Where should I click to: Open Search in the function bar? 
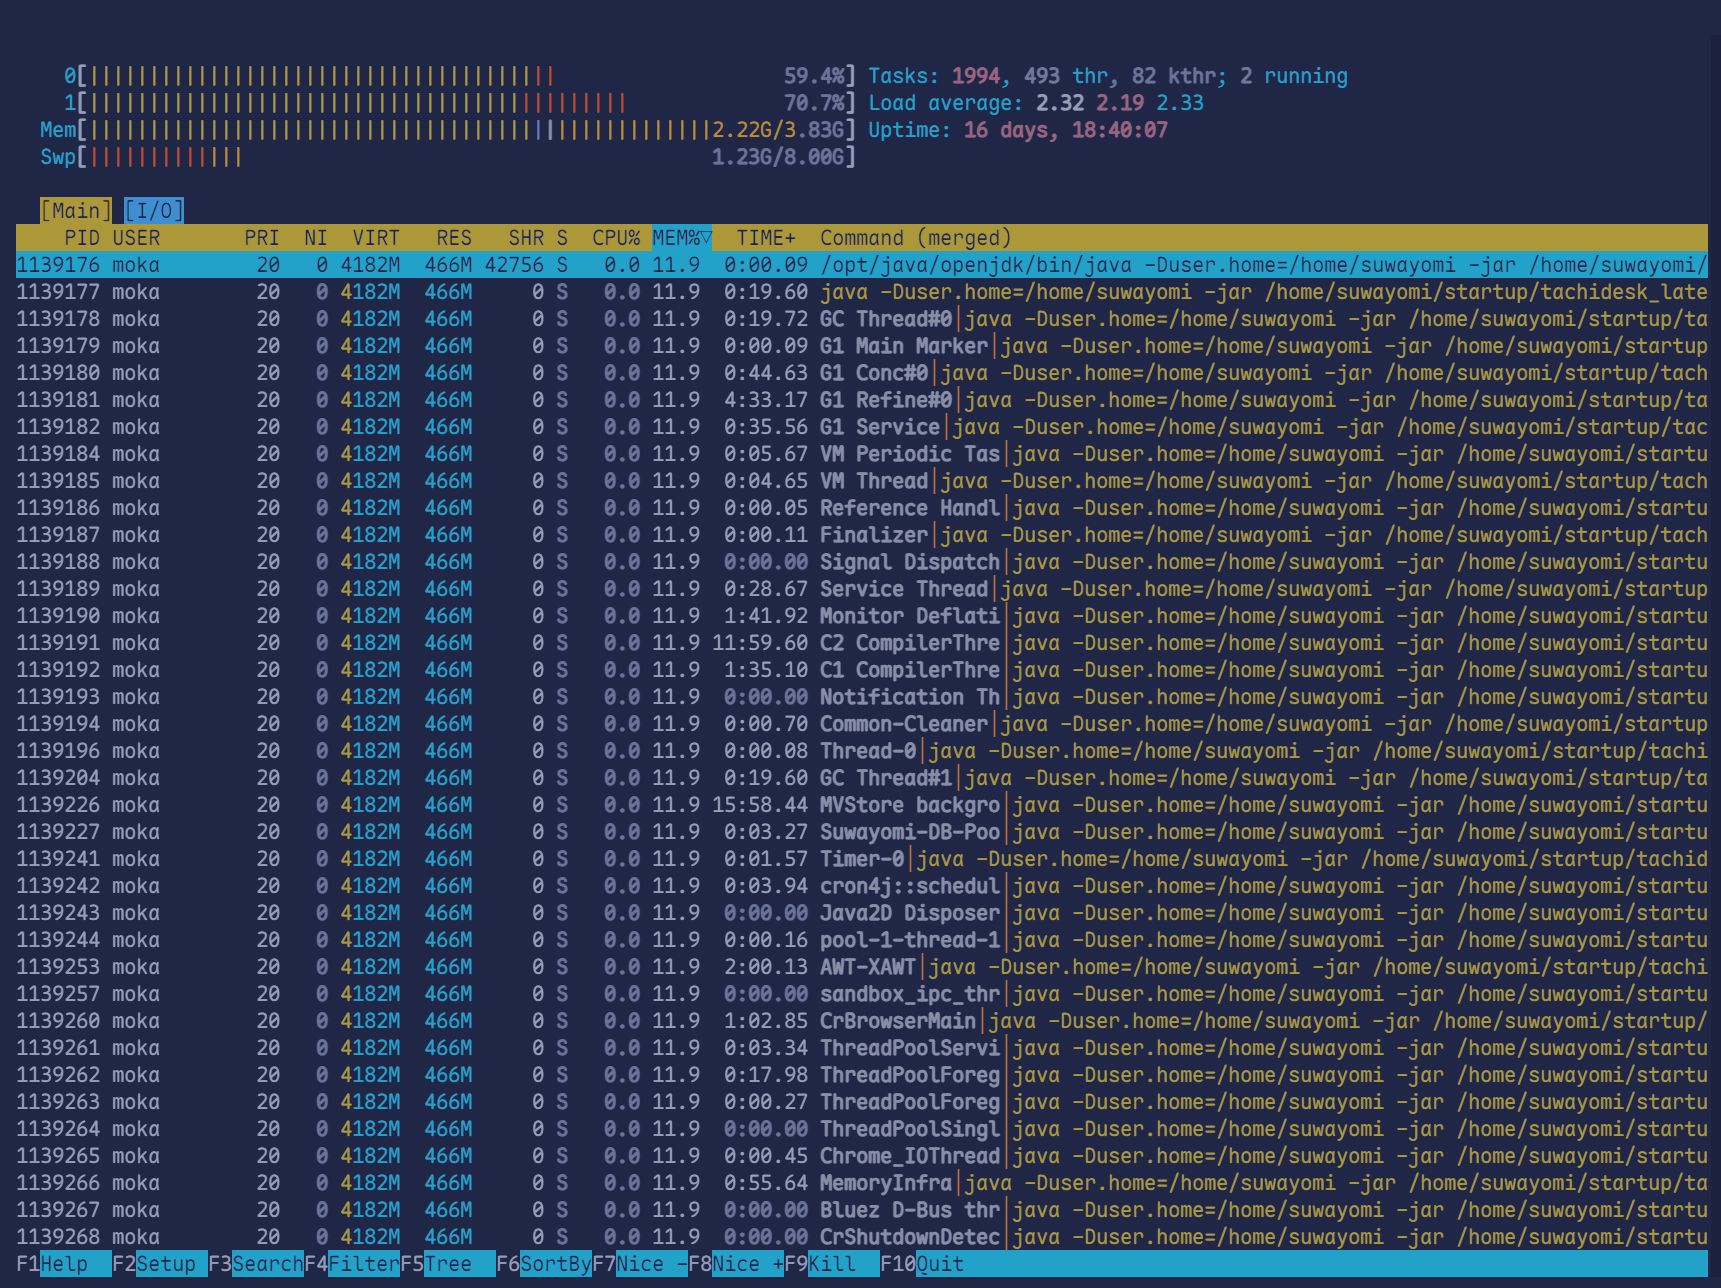[266, 1264]
